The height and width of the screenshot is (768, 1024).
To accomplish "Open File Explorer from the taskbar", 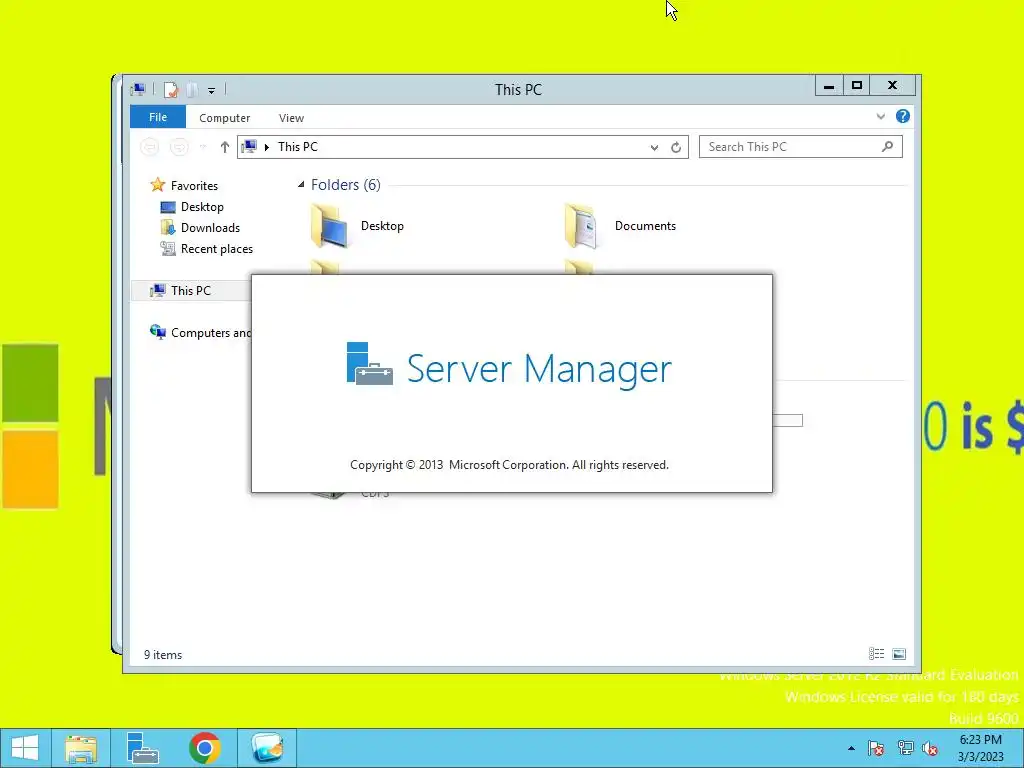I will tap(81, 748).
